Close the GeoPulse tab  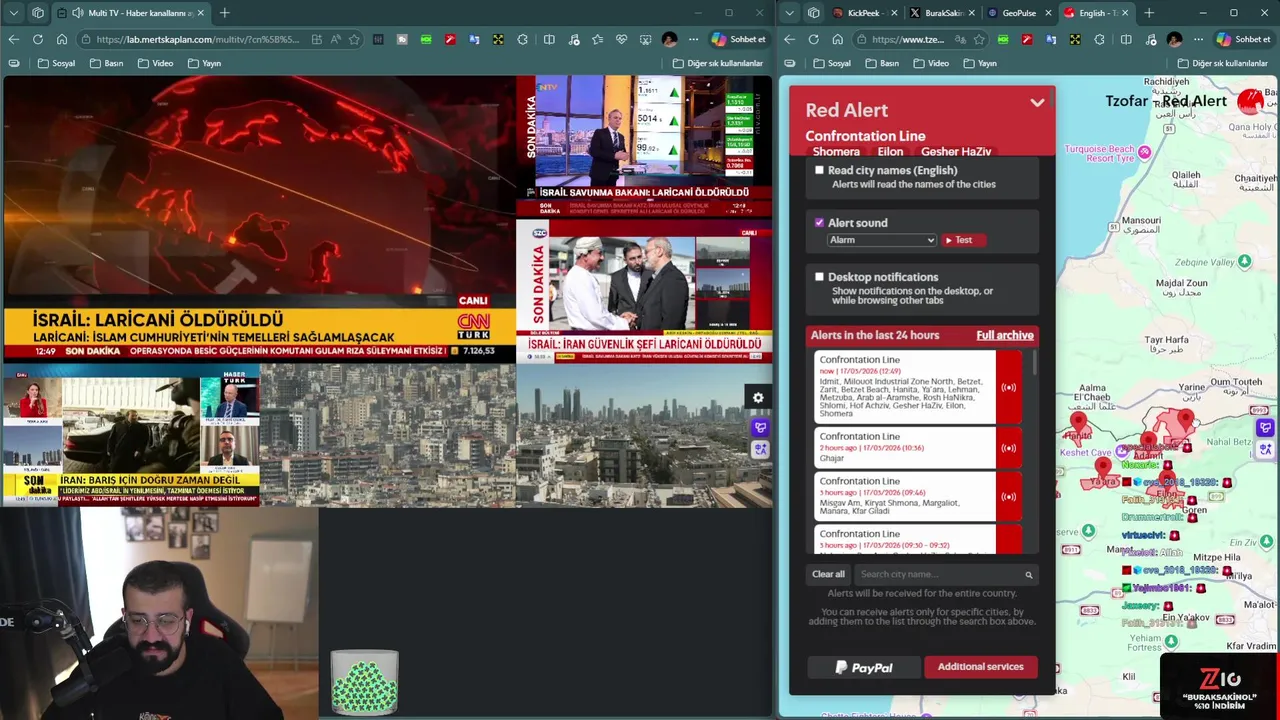[1049, 13]
